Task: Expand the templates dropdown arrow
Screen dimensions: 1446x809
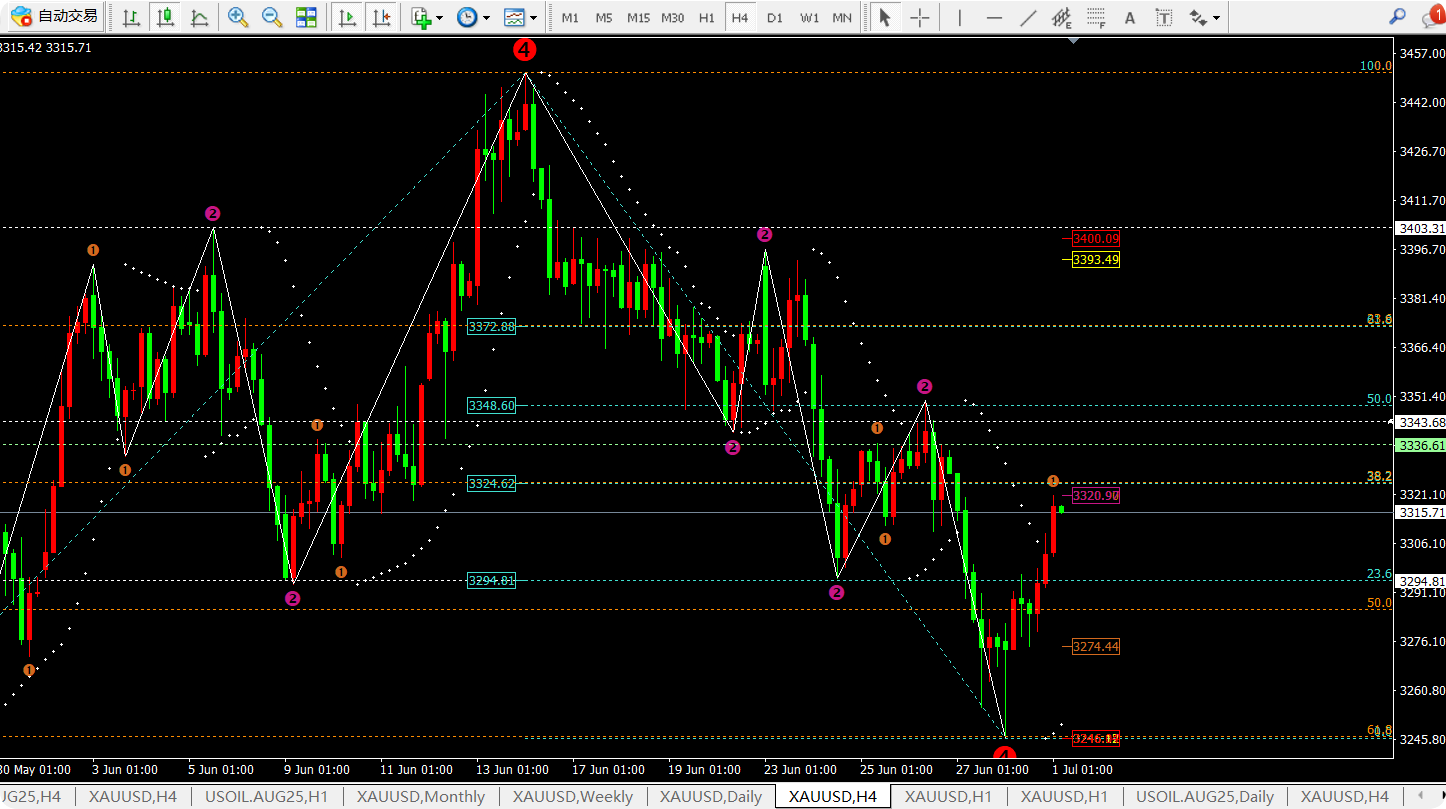Action: click(x=534, y=18)
